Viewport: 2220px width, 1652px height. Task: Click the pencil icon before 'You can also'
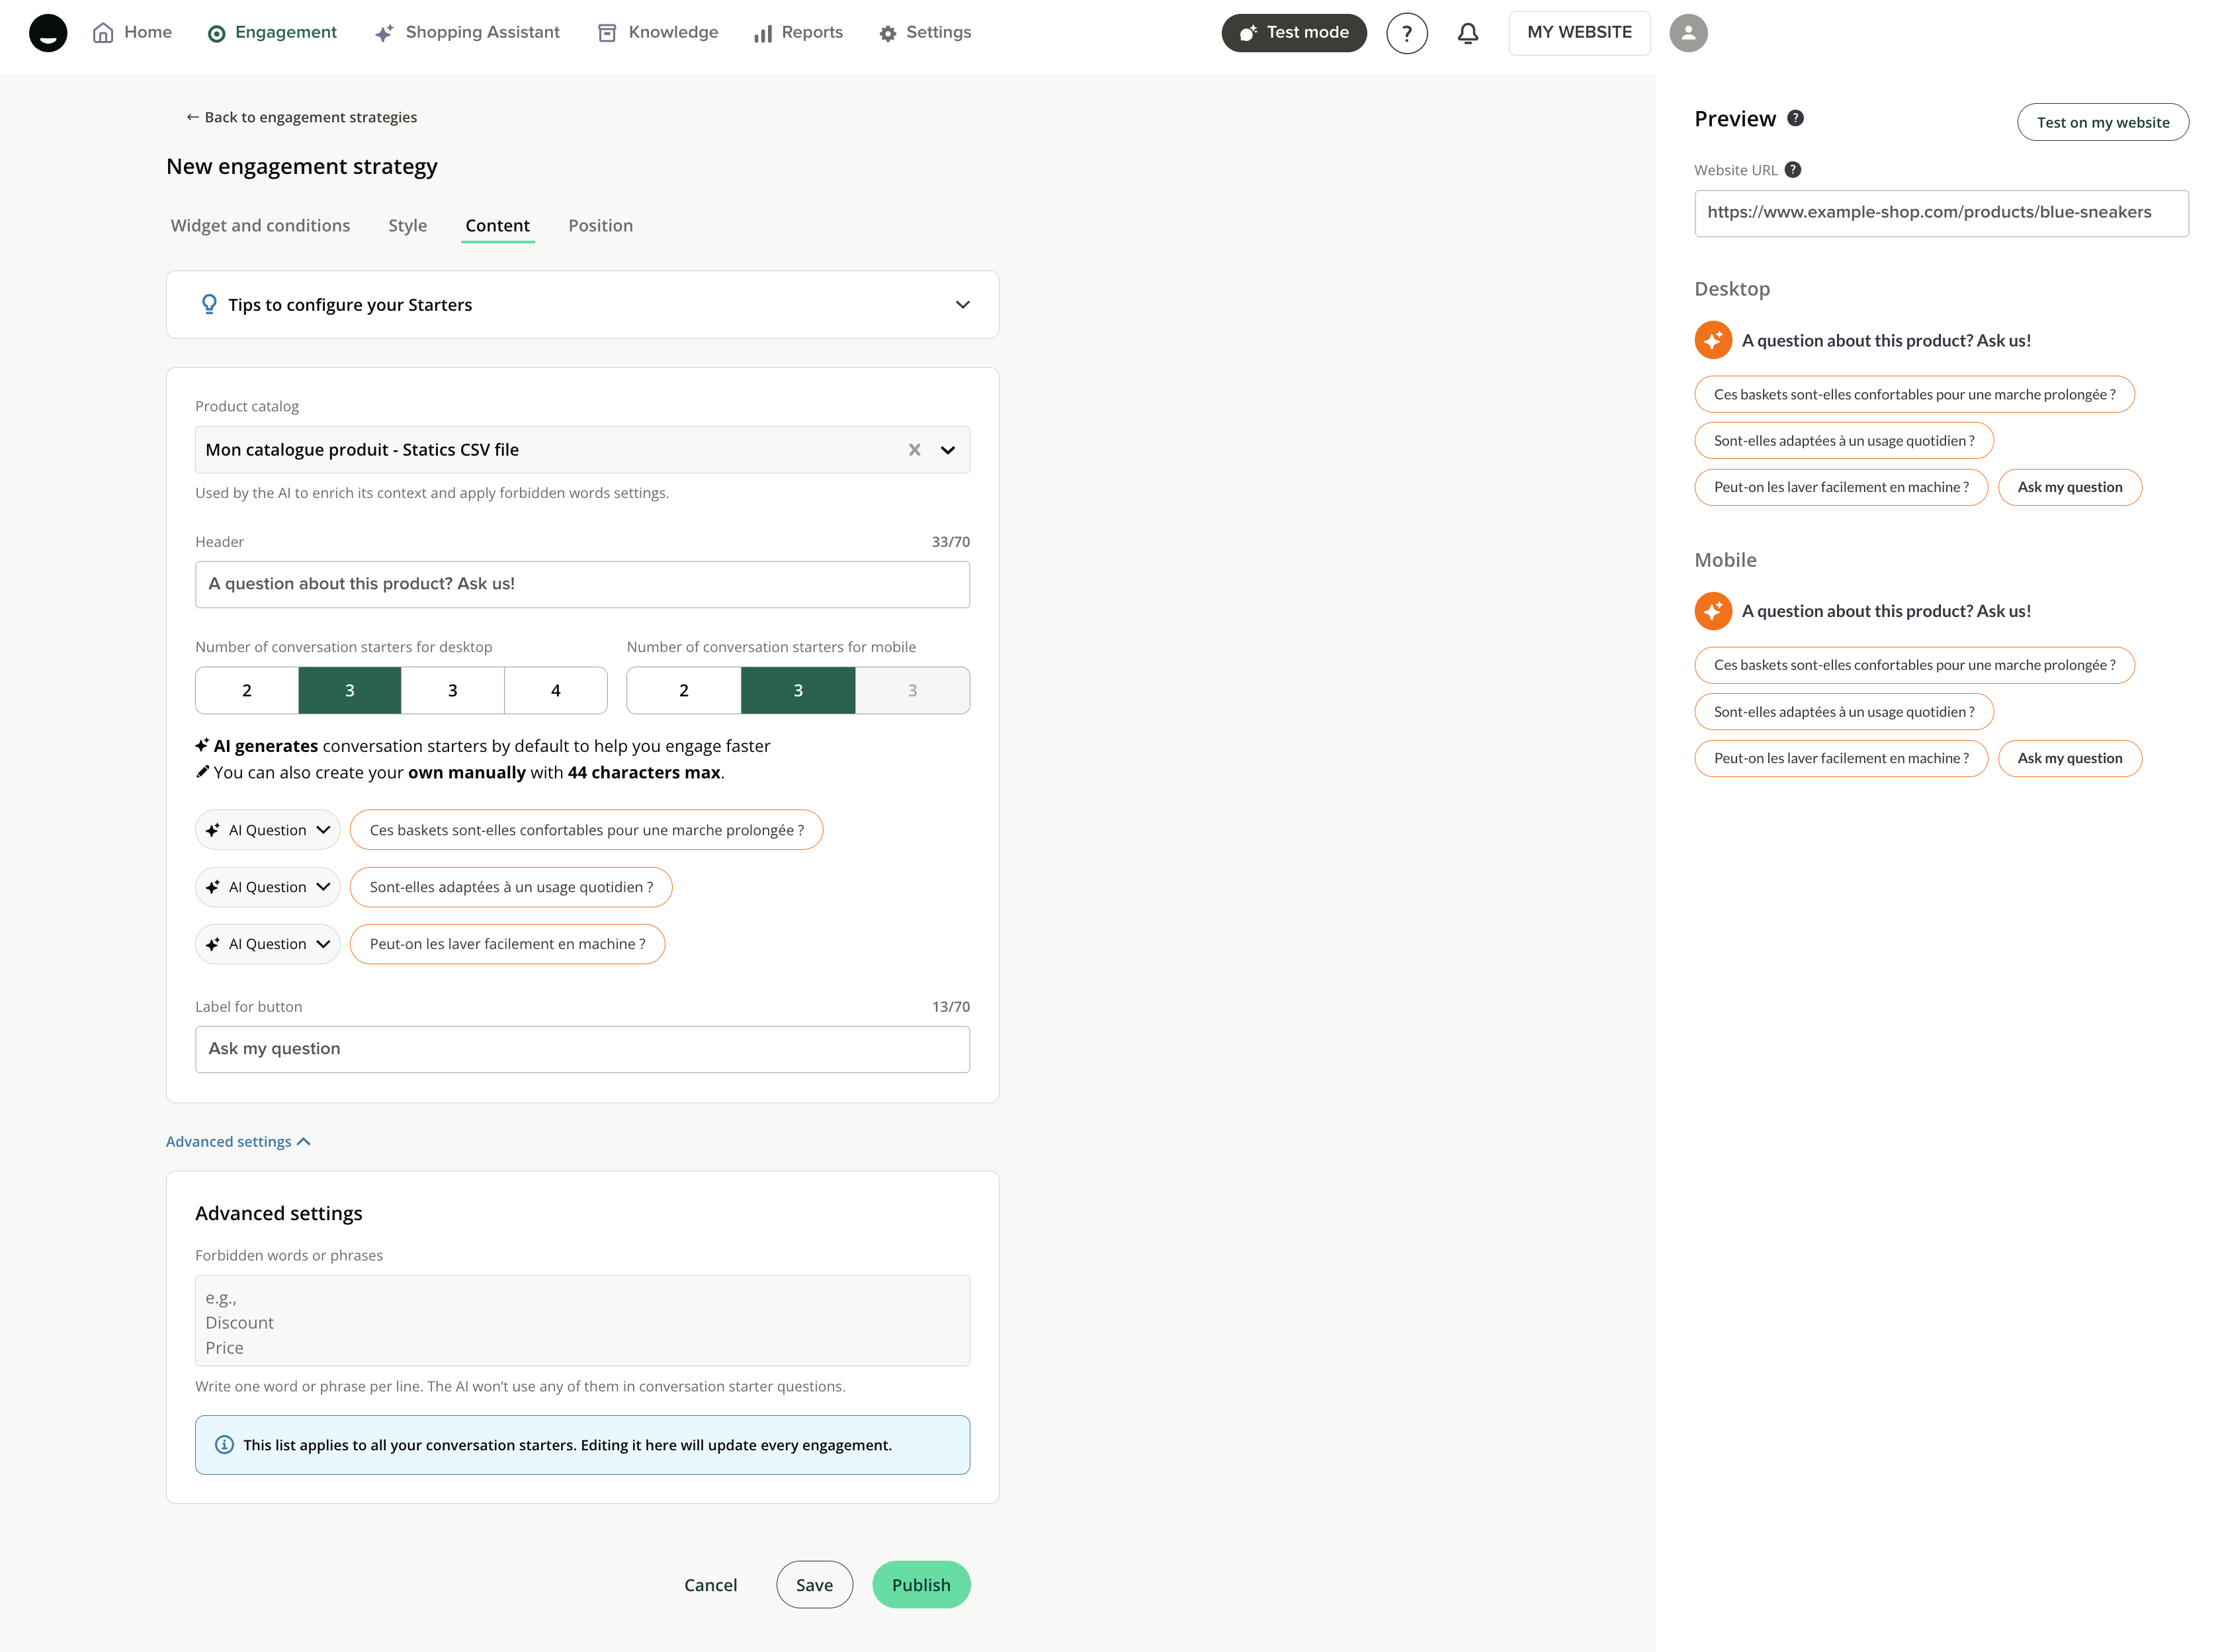202,772
